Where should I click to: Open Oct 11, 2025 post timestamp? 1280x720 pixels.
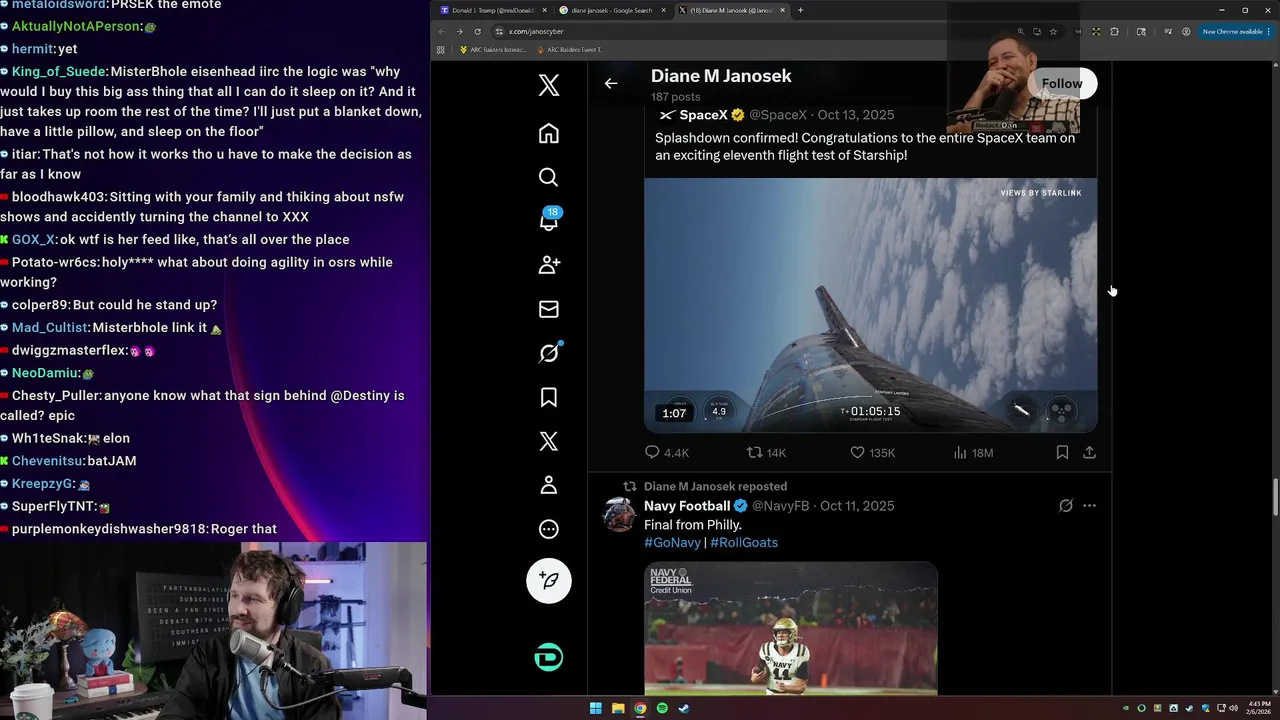(857, 506)
